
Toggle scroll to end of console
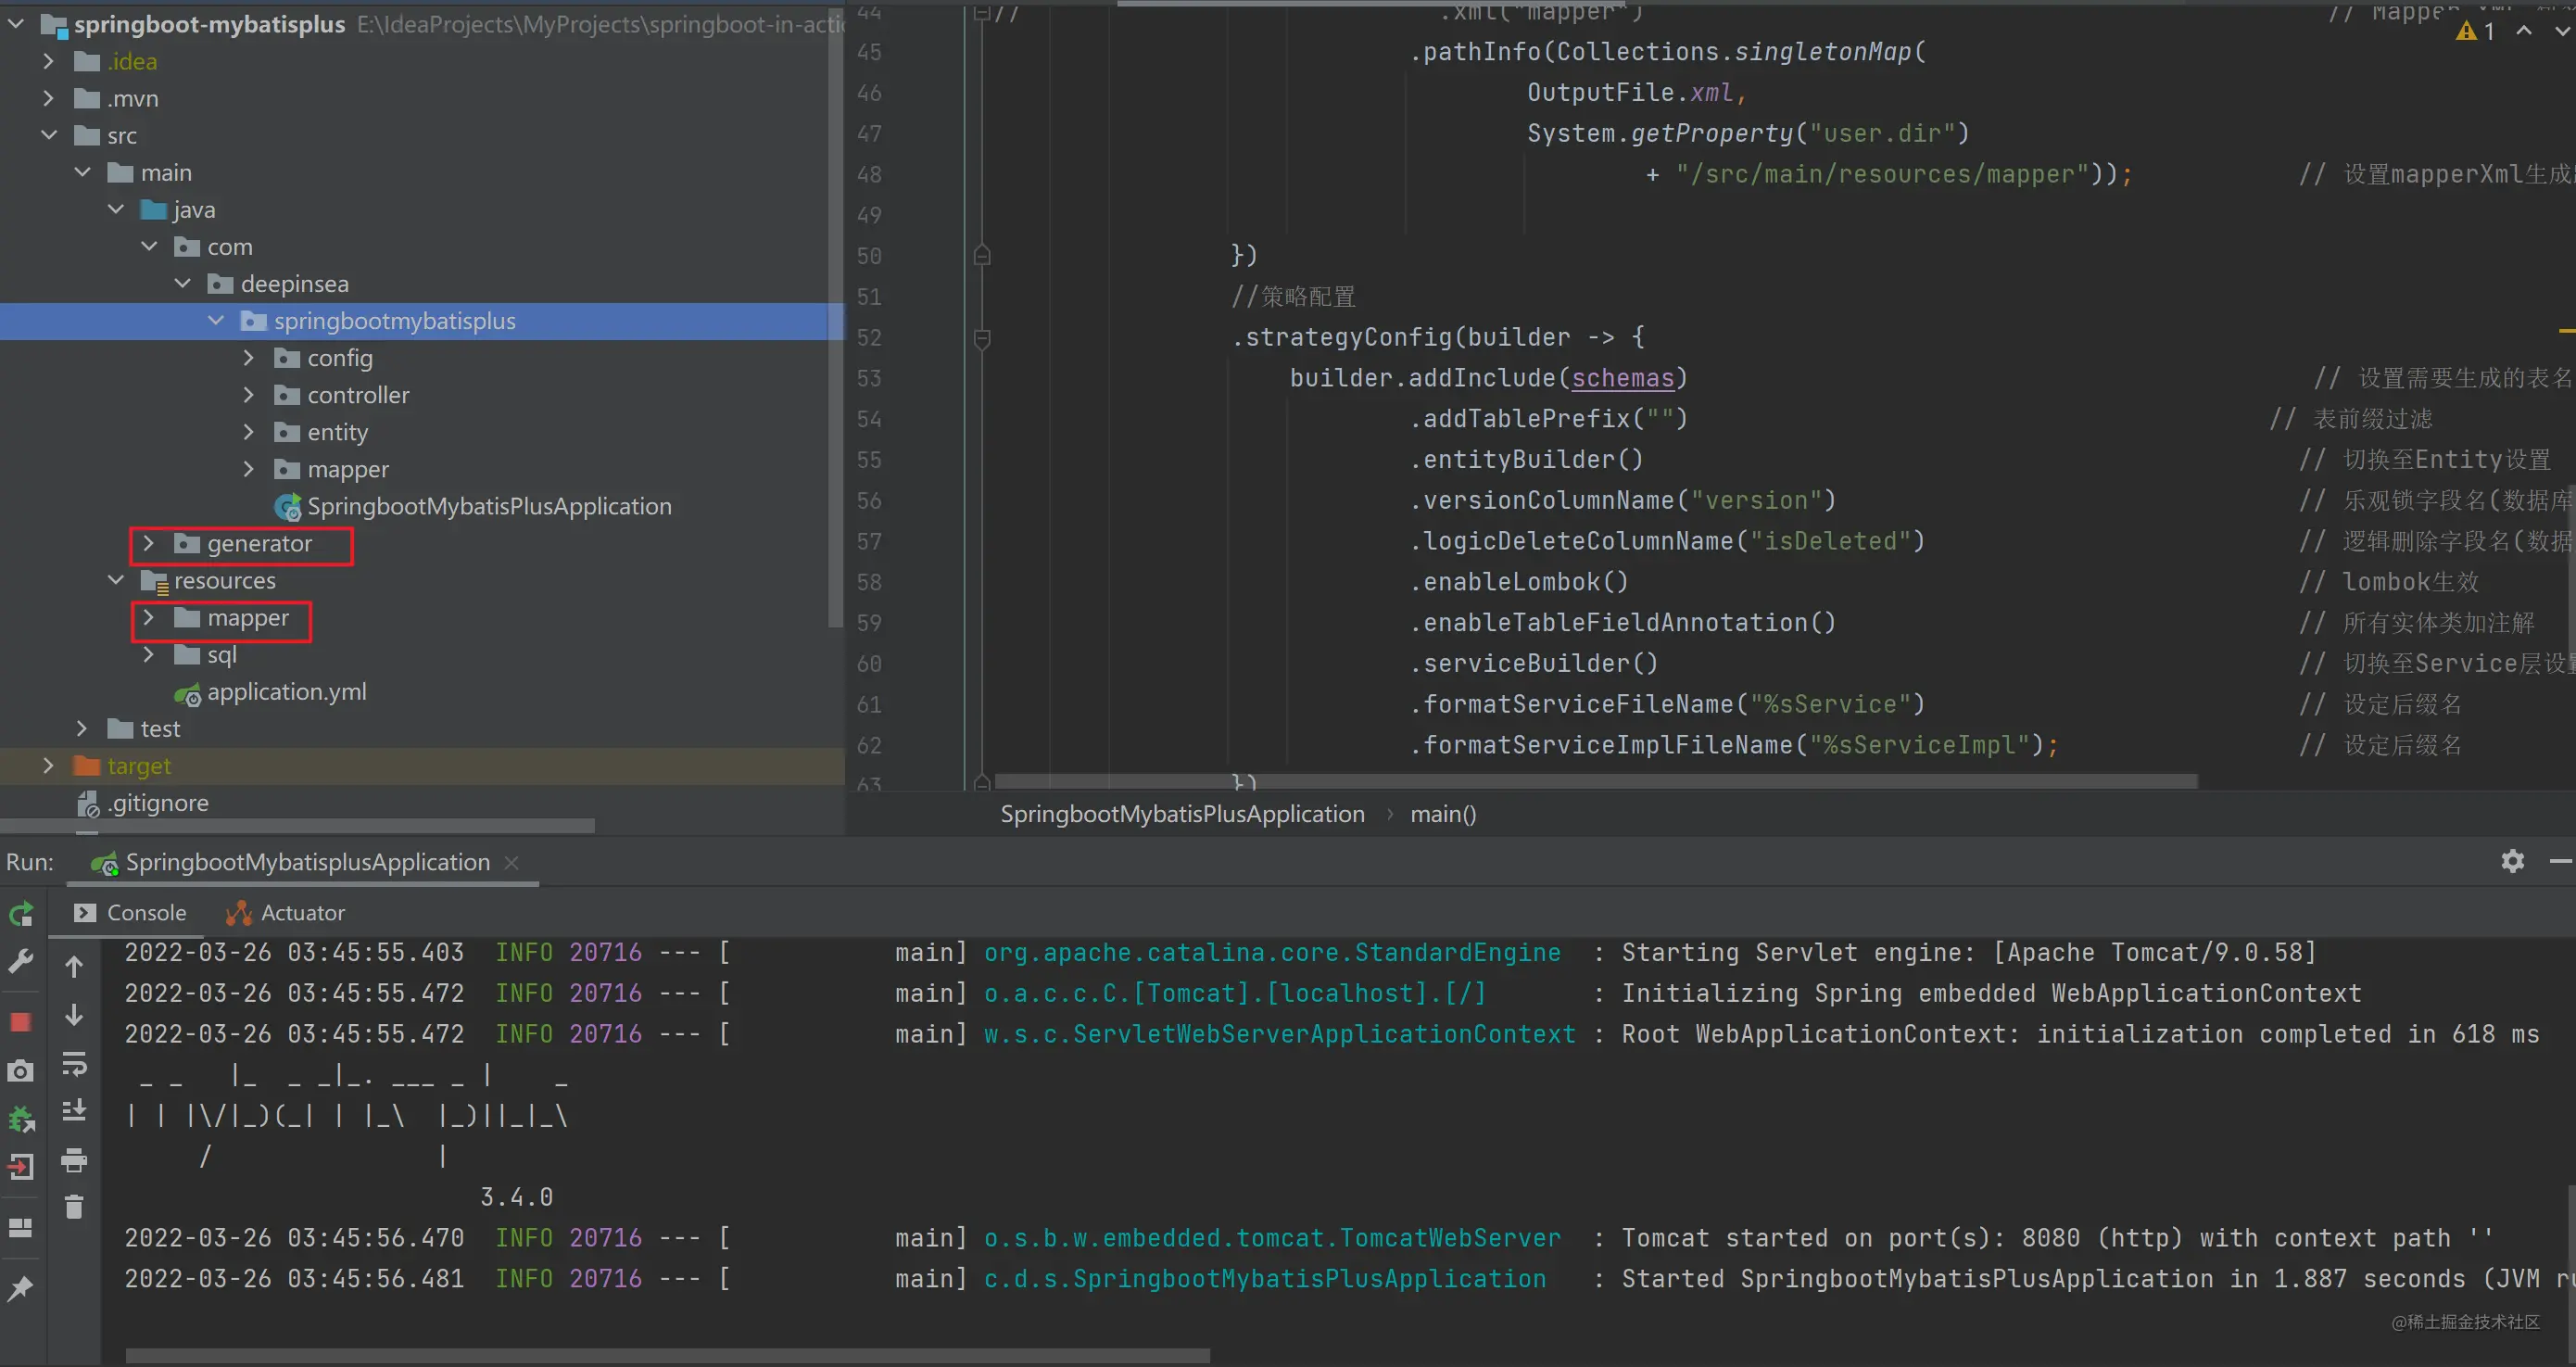(74, 1111)
